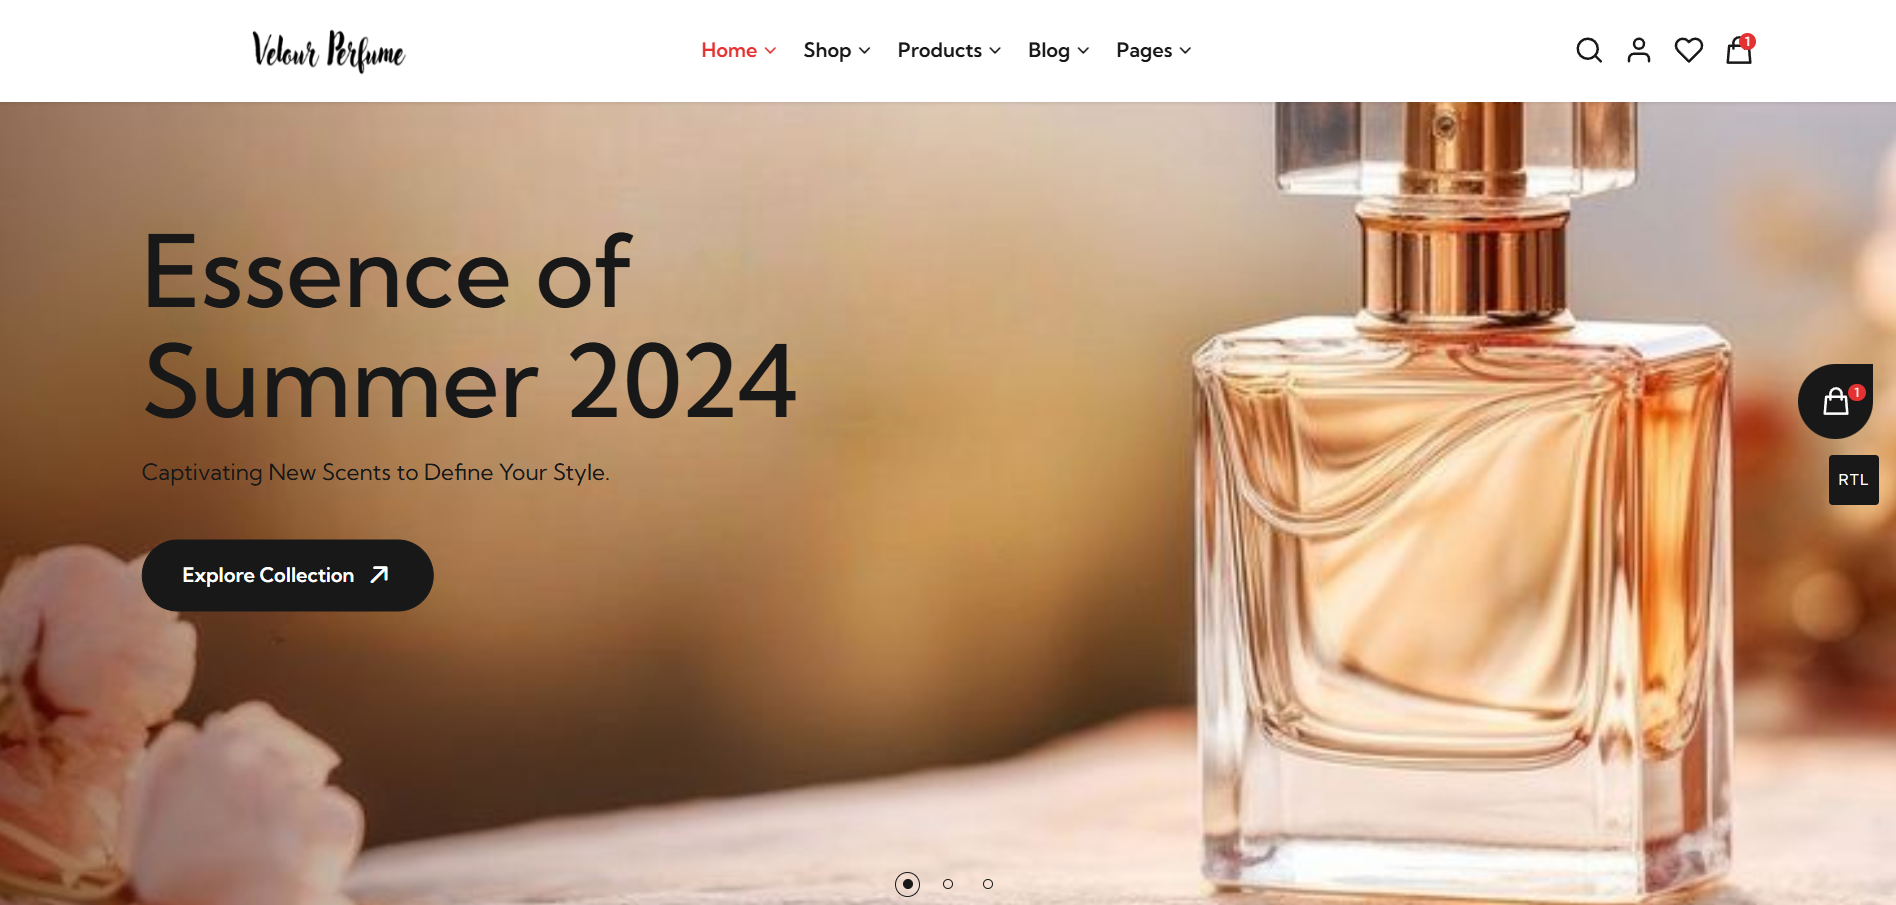Open the Blog menu
This screenshot has height=905, width=1896.
click(1058, 50)
